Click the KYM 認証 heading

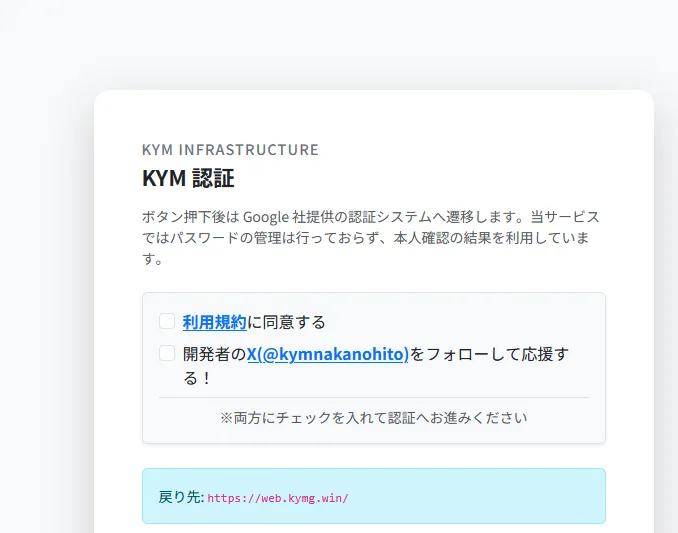tap(188, 179)
